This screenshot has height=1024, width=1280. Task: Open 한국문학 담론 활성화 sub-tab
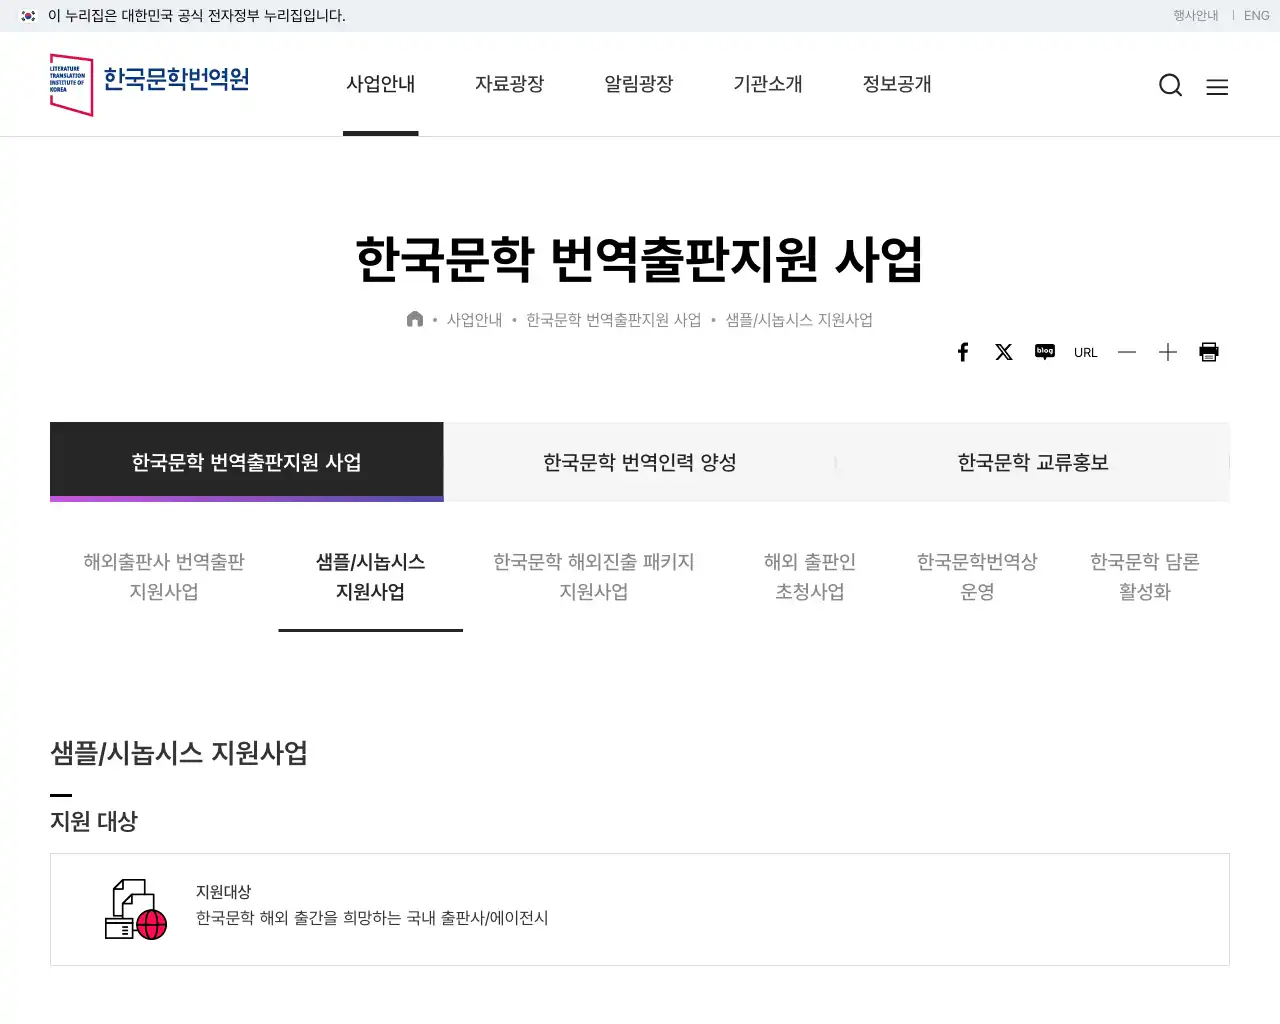1145,577
